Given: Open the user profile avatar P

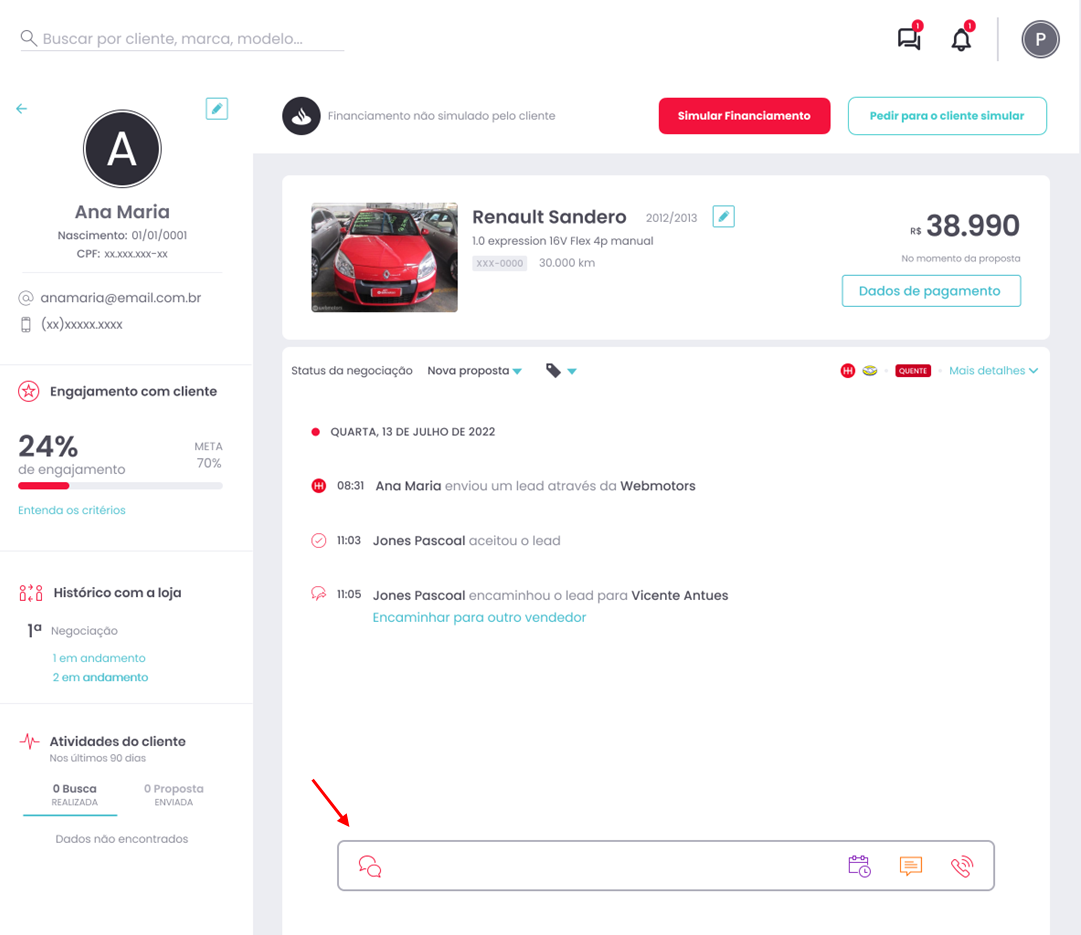Looking at the screenshot, I should [x=1040, y=40].
